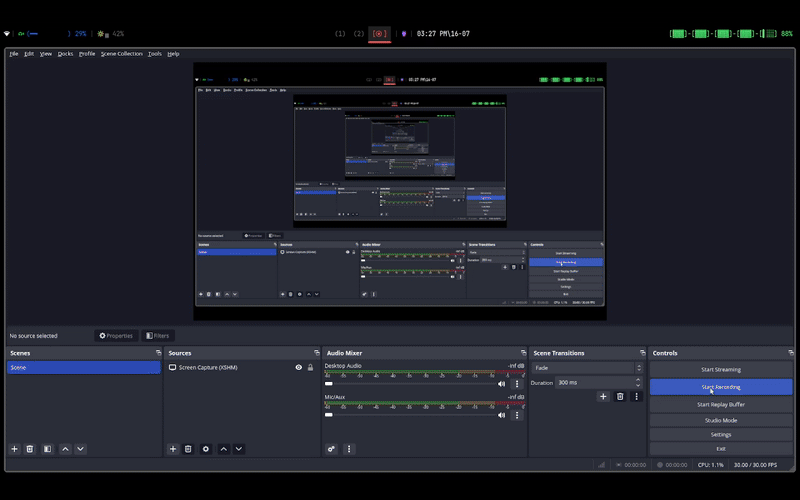Screen dimensions: 800x500
Task: Open the Docks menu
Action: [65, 54]
